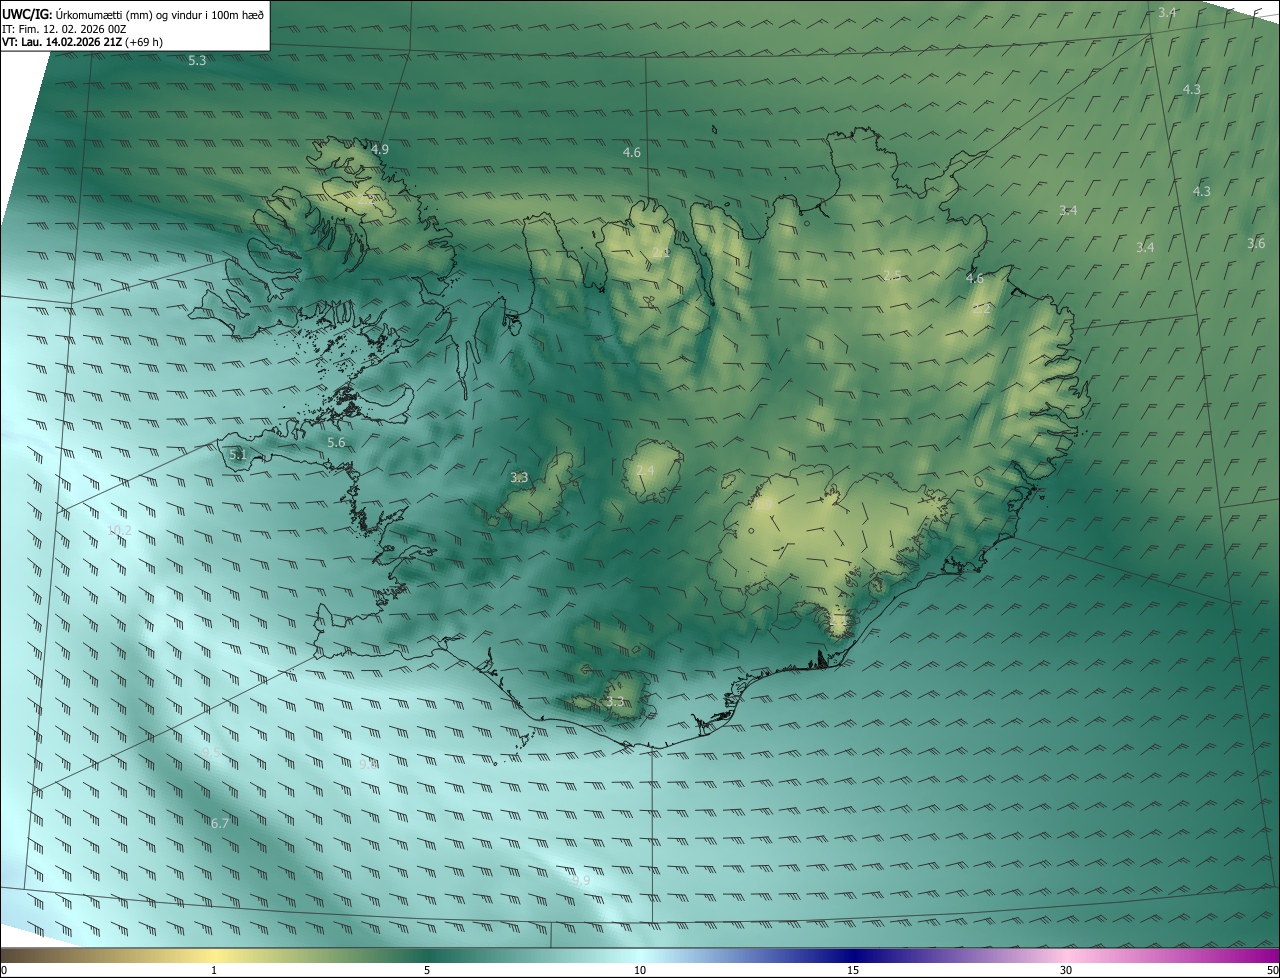Click the init time 'IT: Fim. 12. 02. 2026 00Z'
1280x978 pixels.
pos(64,29)
